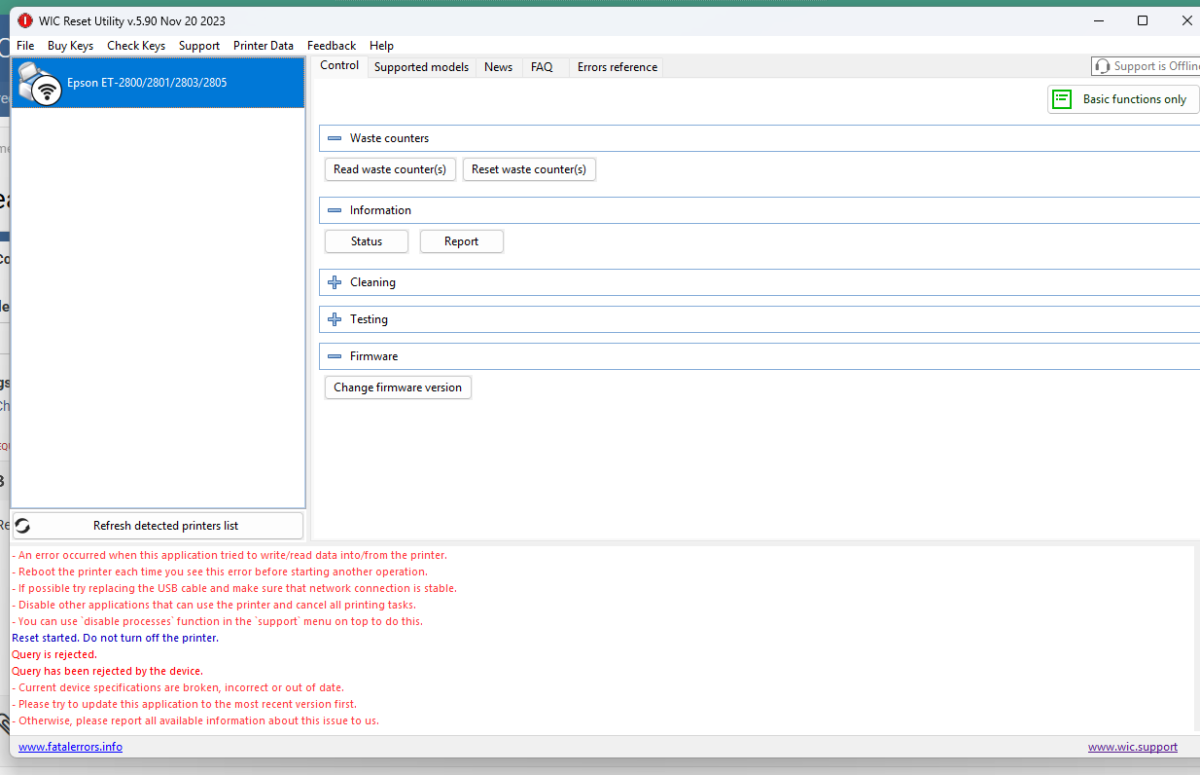Screen dimensions: 1200x775
Task: Open the www.fatalerrors.info link
Action: coord(70,747)
